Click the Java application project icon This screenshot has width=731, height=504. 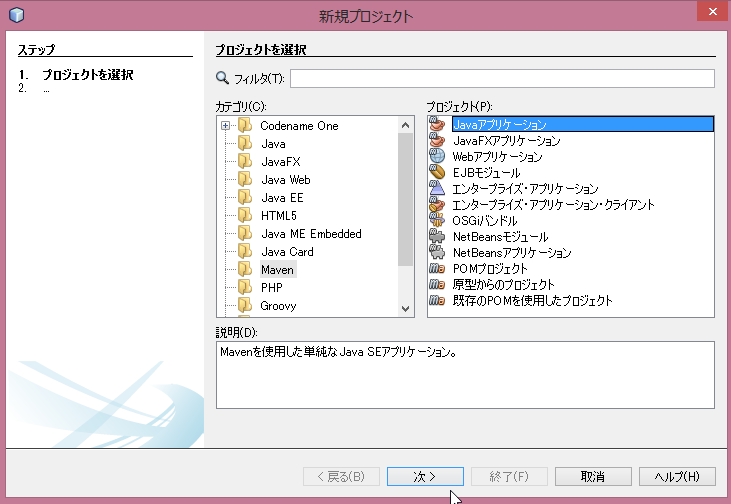pyautogui.click(x=437, y=124)
